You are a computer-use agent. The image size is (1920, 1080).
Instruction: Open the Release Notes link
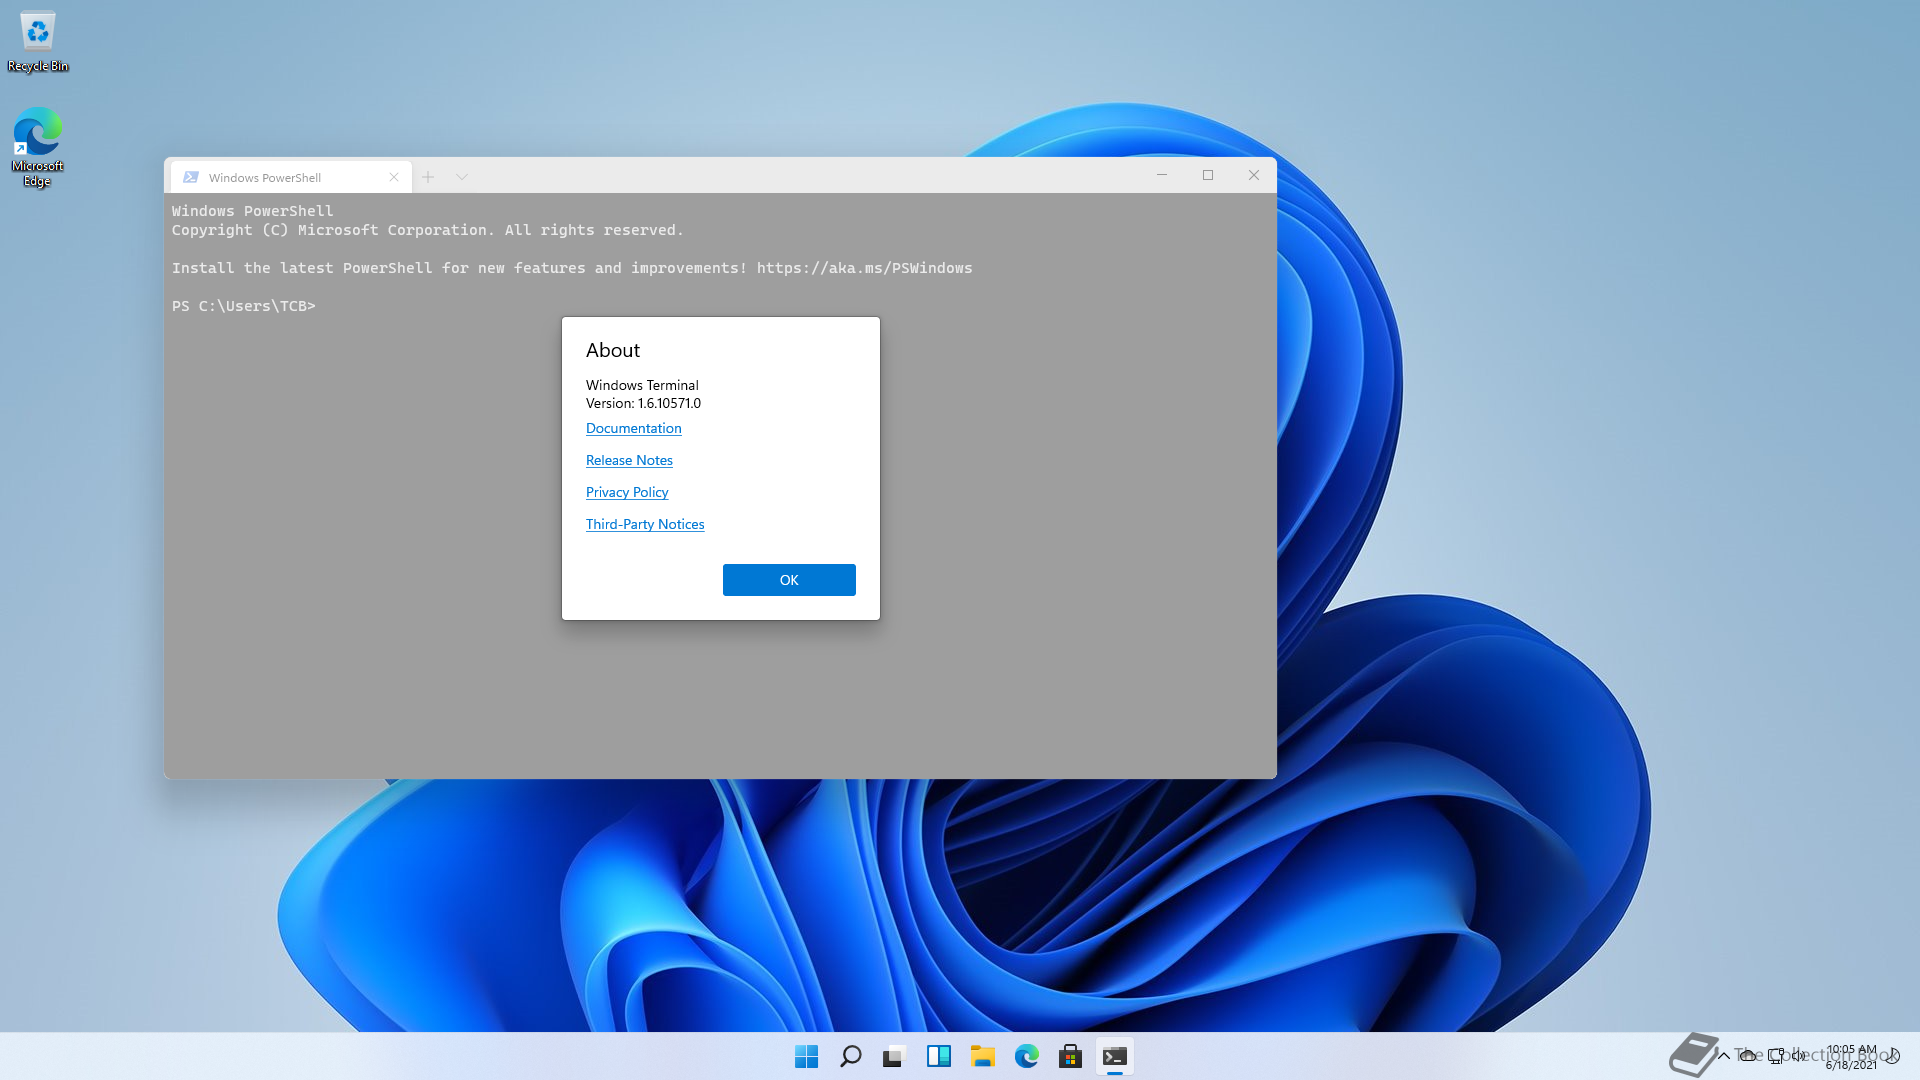pos(629,460)
